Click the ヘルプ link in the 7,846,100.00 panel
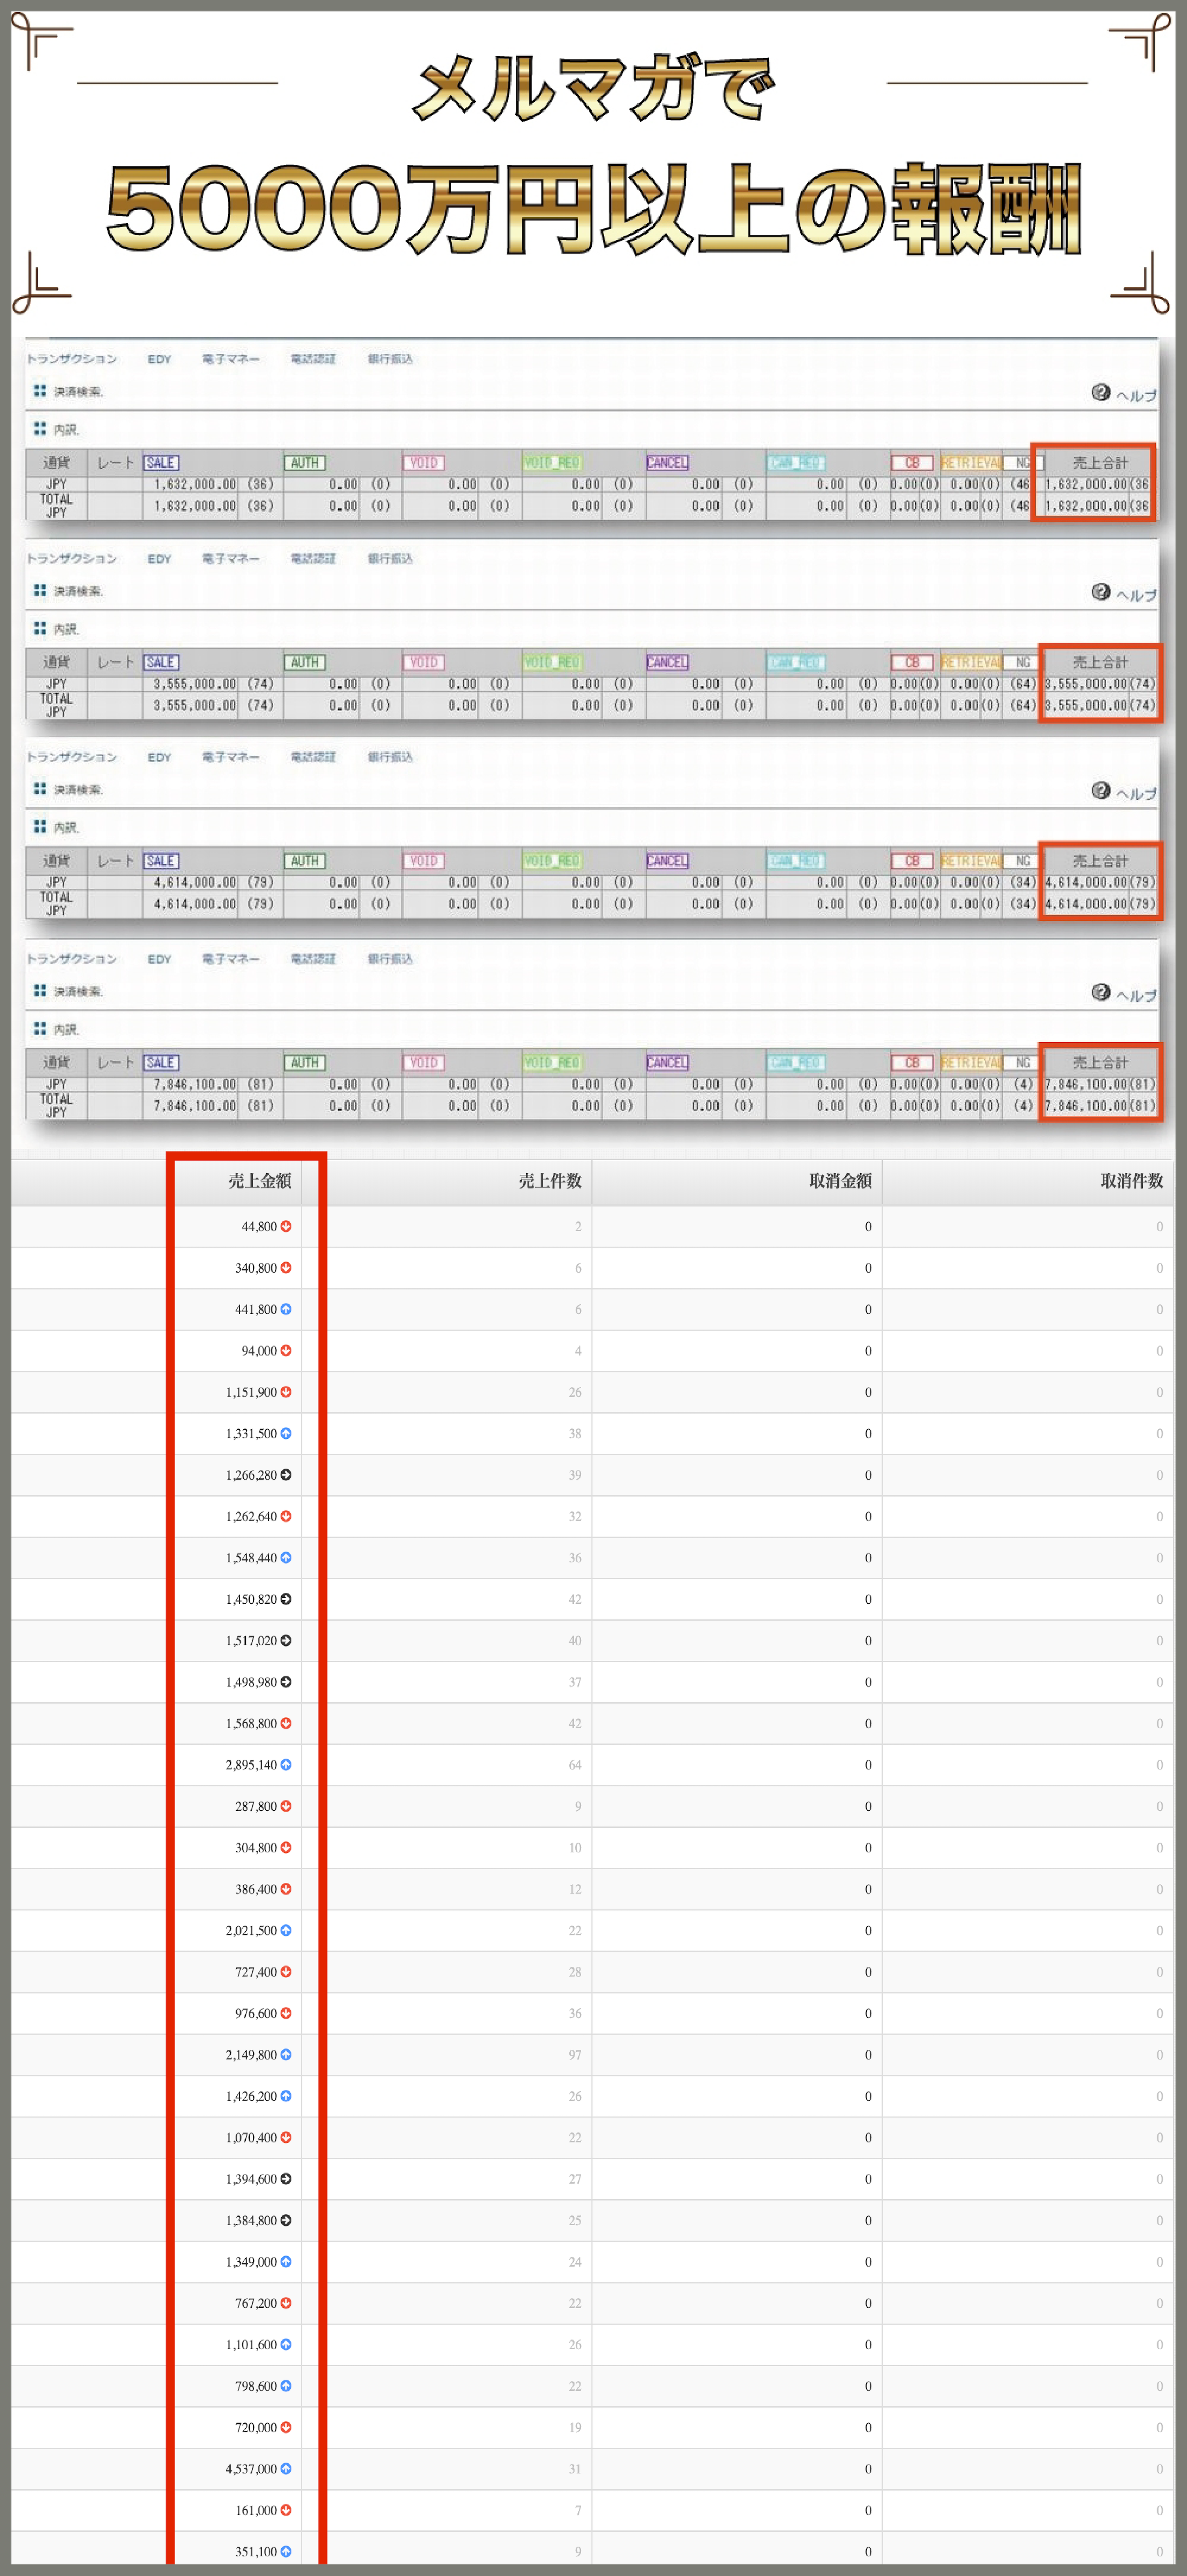The image size is (1187, 2576). coord(1137,995)
